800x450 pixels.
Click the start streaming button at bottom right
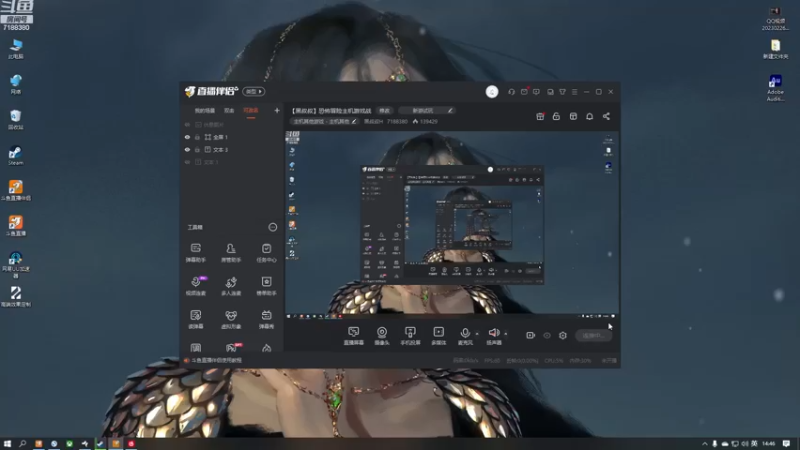593,335
